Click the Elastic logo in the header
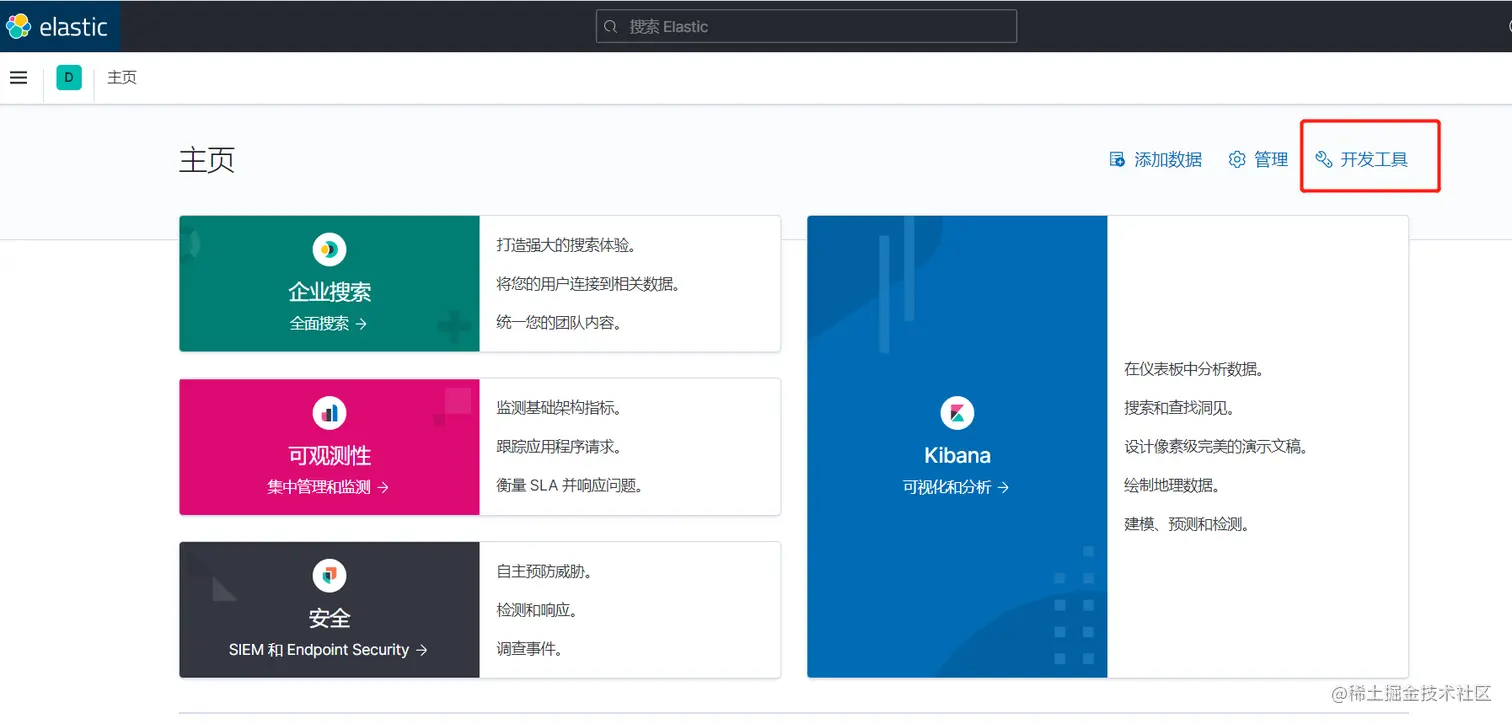Screen dimensions: 1512x724 (58, 26)
